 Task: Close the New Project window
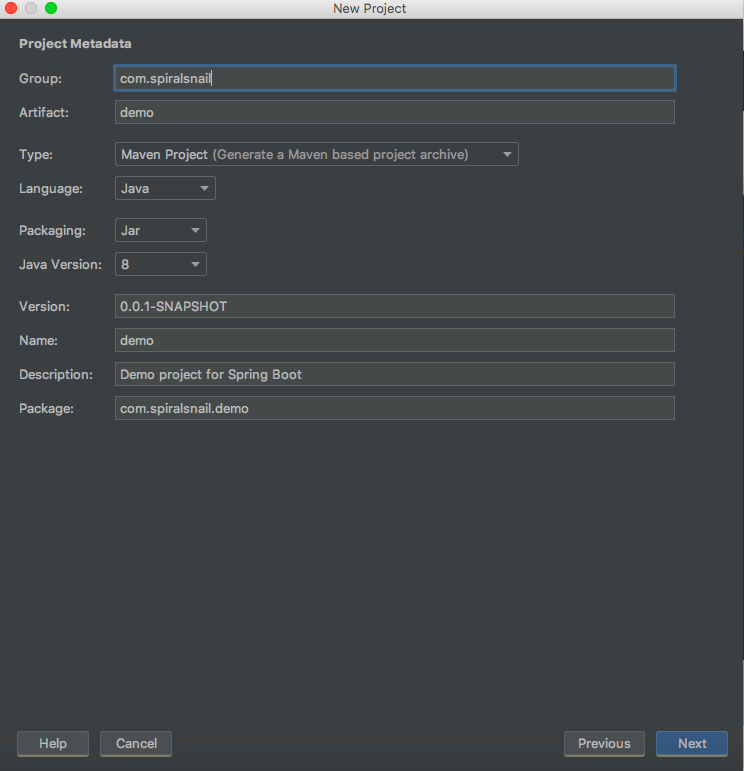(12, 8)
